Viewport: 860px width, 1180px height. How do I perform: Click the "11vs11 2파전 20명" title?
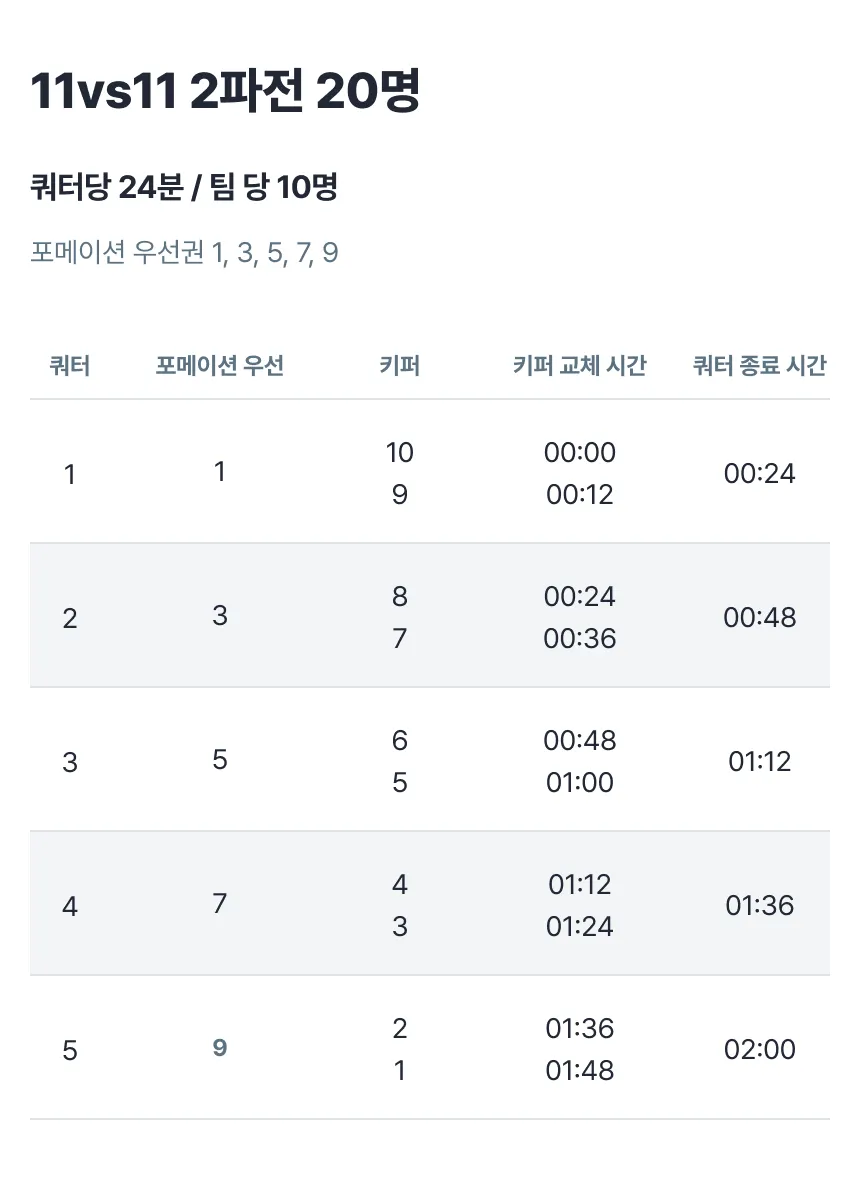click(225, 93)
